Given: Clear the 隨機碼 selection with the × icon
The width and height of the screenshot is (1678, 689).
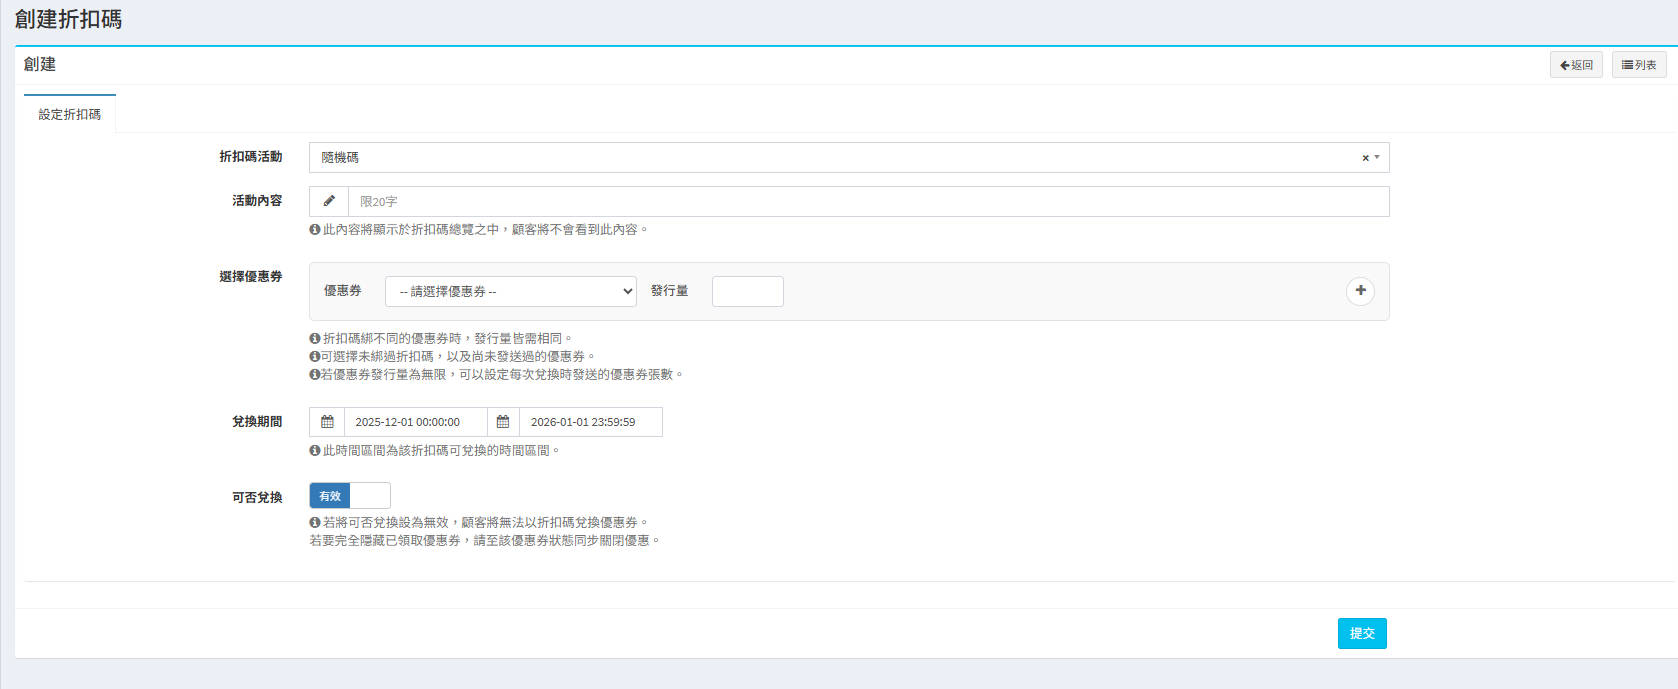Looking at the screenshot, I should [1365, 158].
